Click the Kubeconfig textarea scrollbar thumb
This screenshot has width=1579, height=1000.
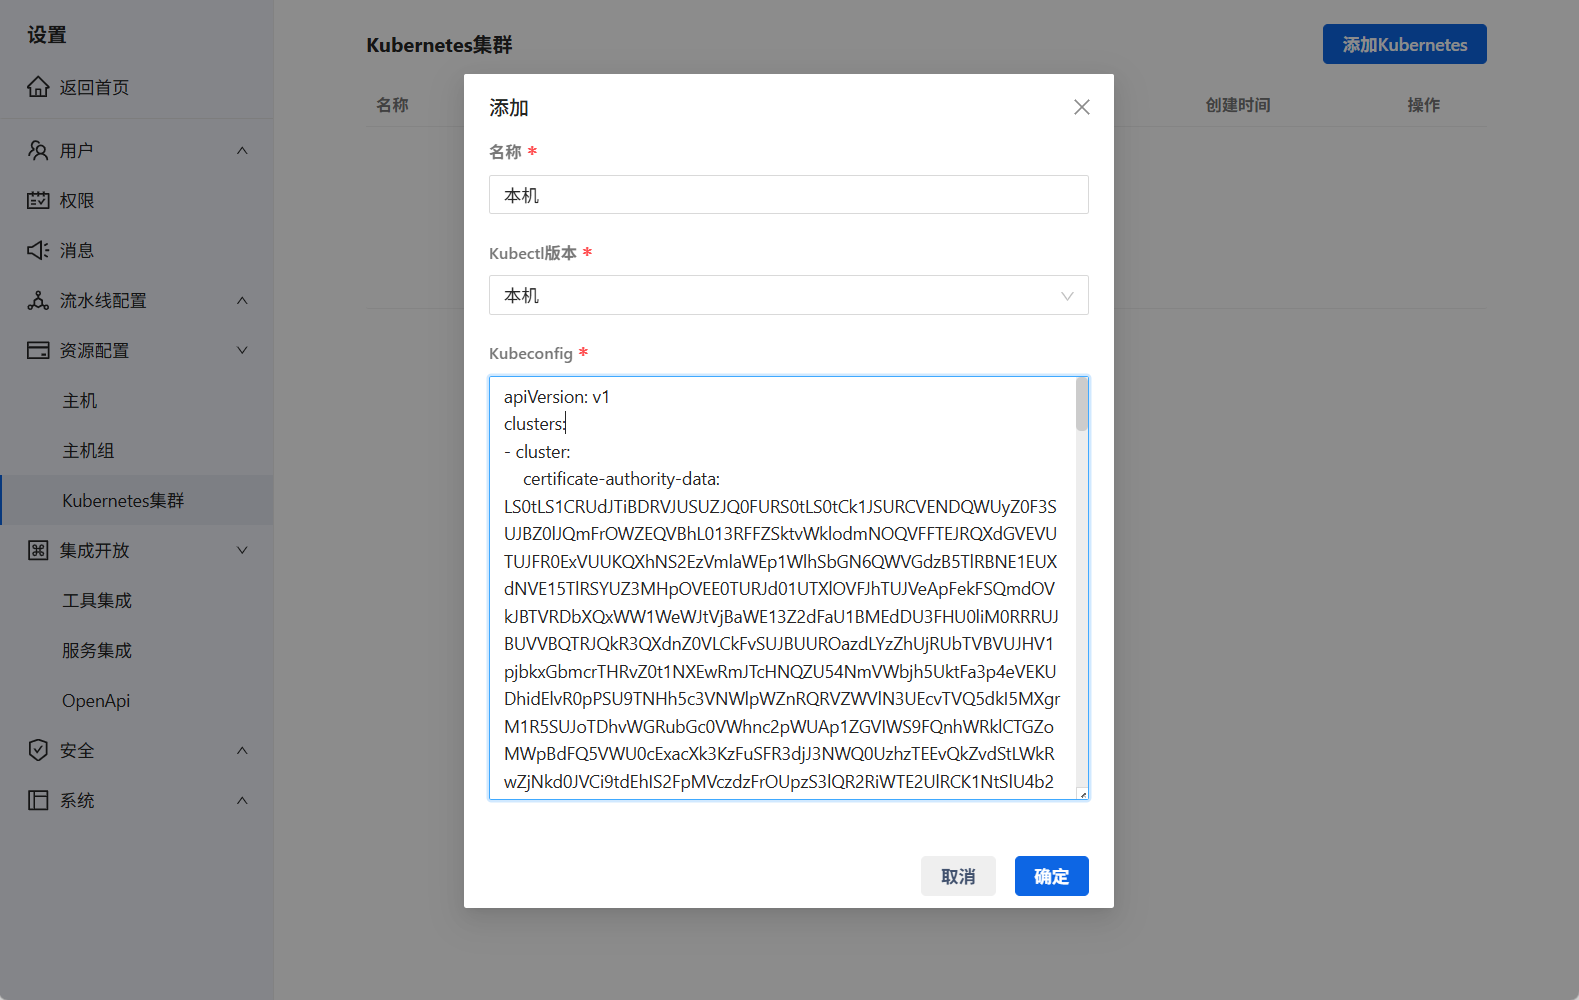[x=1082, y=404]
